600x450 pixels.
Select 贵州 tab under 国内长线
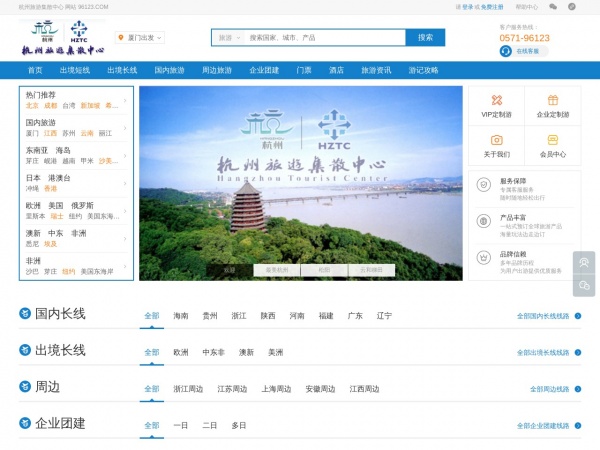click(x=210, y=316)
